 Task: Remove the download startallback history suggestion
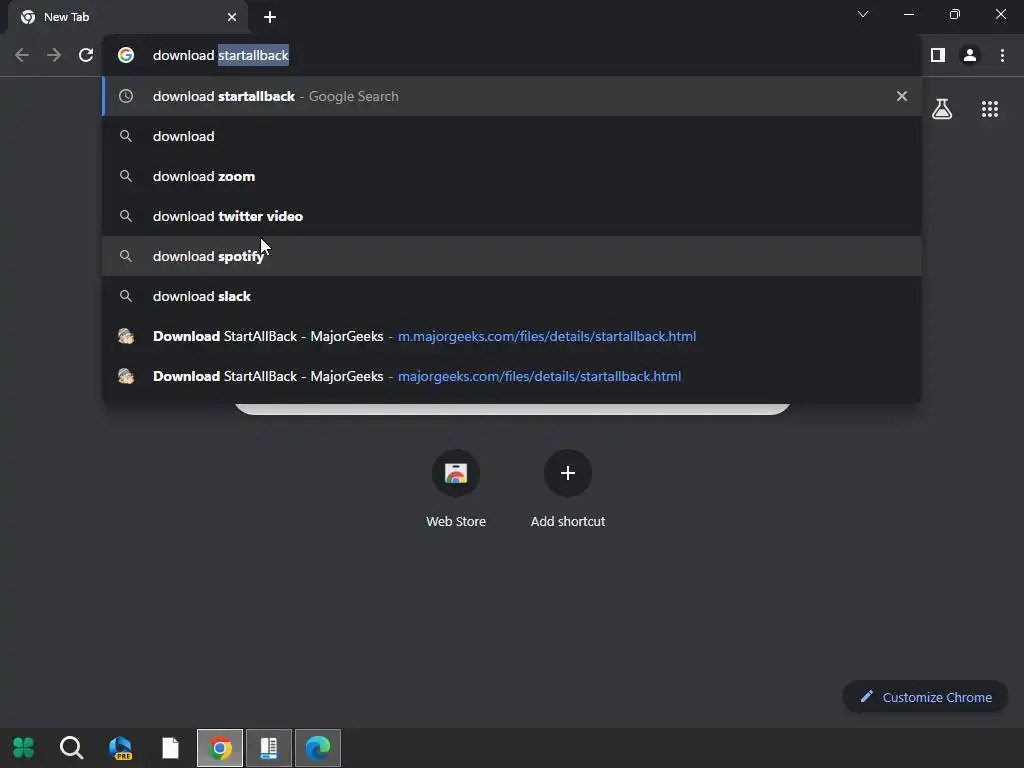point(902,96)
